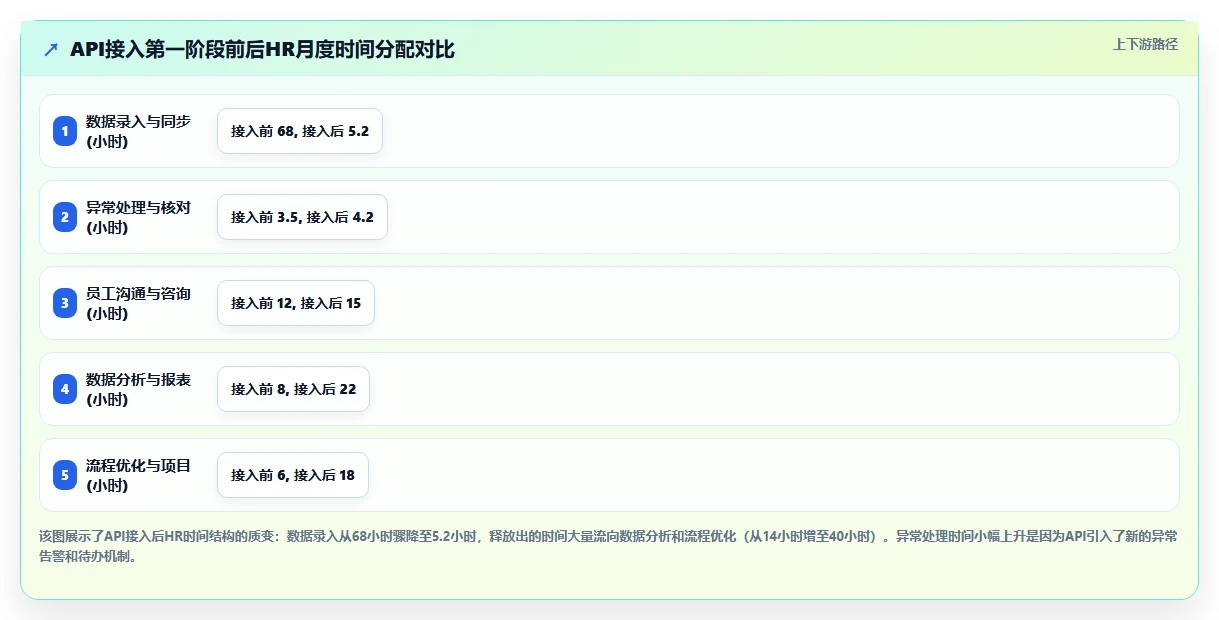Click the chip 接入前 68, 接入后 5.2

coord(300,131)
